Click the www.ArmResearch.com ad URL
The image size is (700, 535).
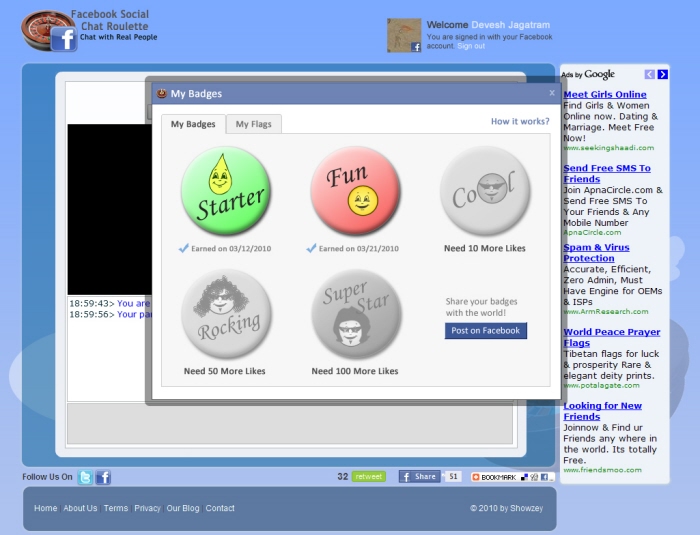606,312
